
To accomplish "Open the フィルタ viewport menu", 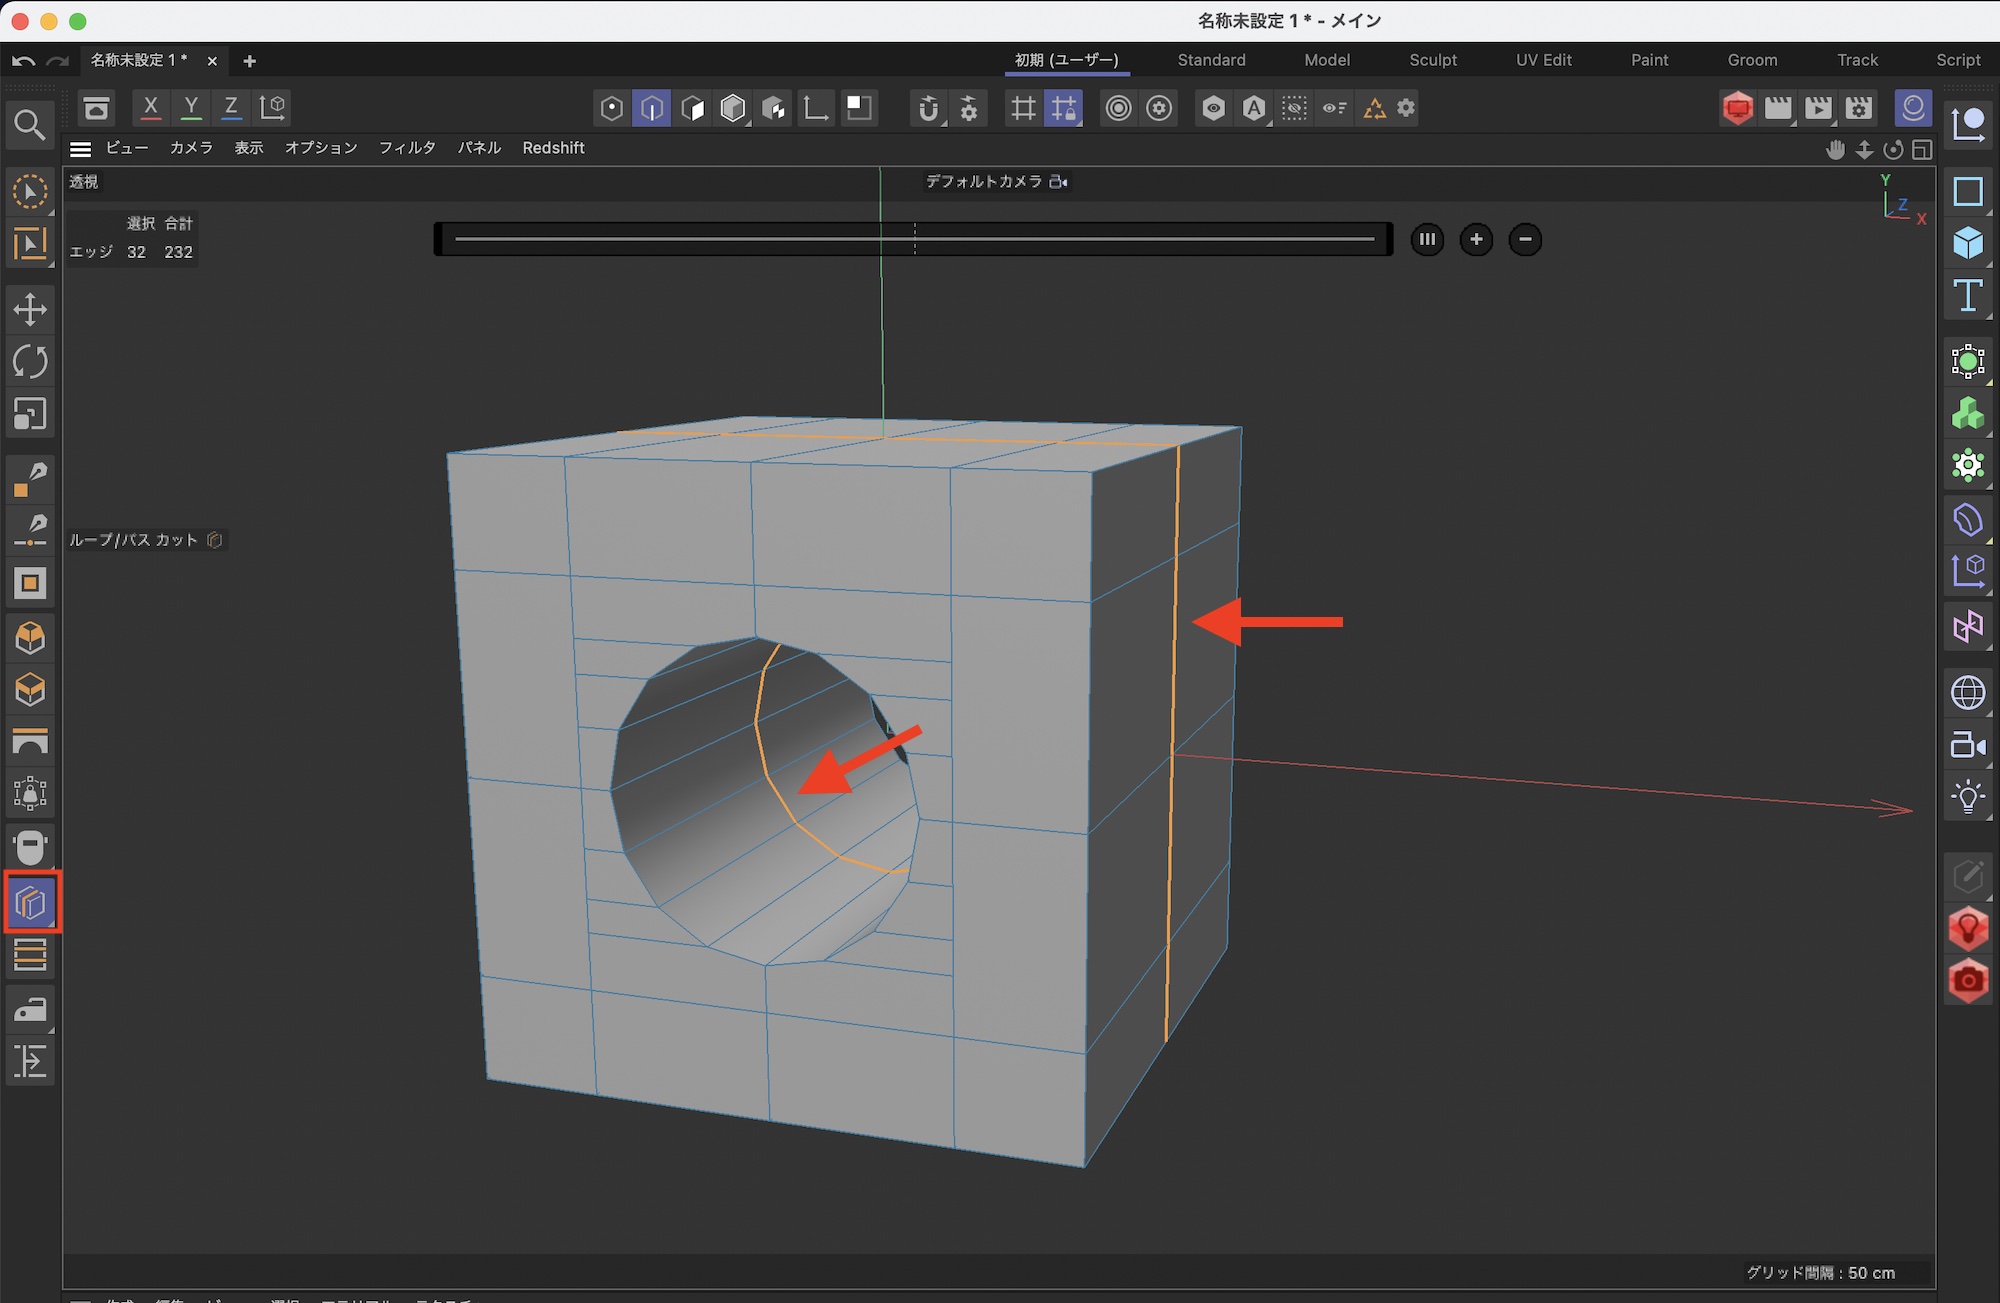I will point(406,148).
